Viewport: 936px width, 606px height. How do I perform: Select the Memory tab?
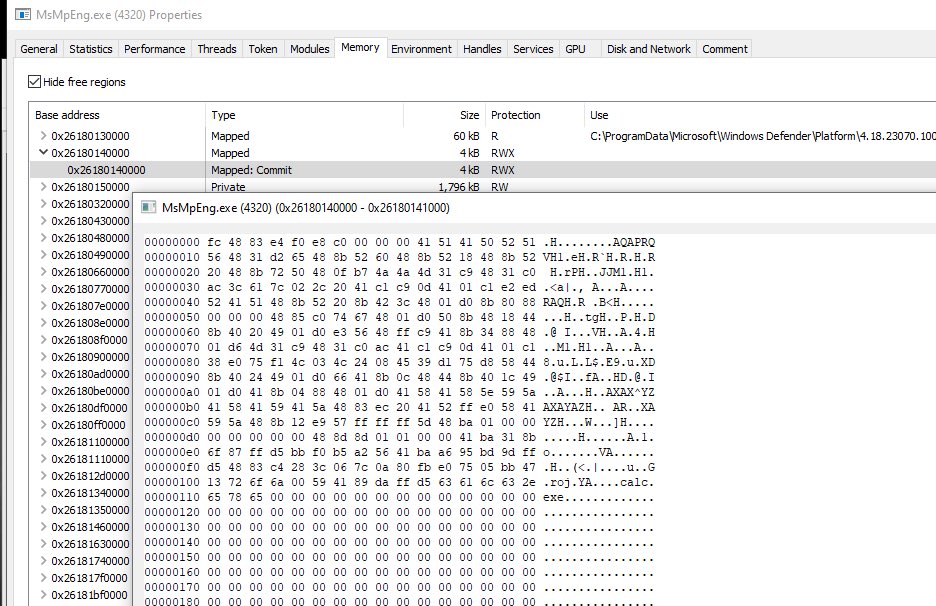click(361, 47)
